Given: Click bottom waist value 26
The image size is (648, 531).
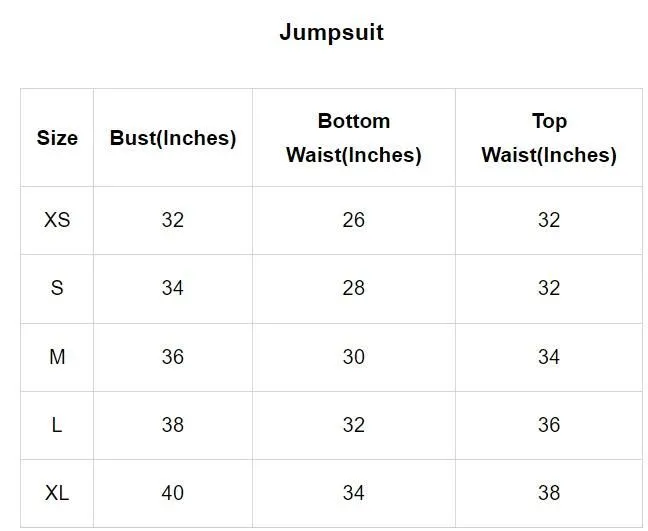Looking at the screenshot, I should [354, 220].
